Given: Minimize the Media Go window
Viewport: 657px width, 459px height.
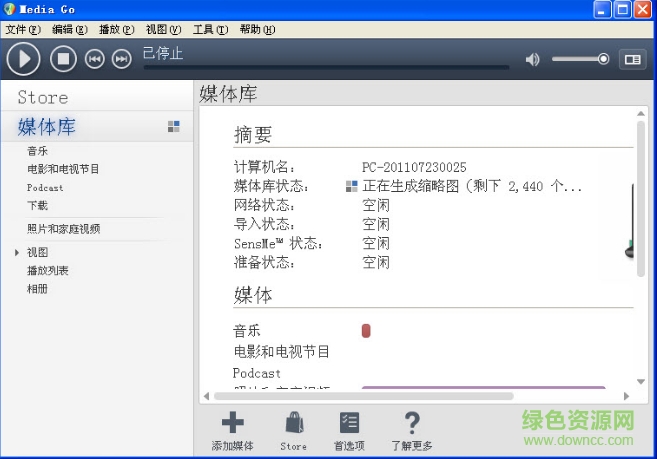Looking at the screenshot, I should [x=602, y=9].
